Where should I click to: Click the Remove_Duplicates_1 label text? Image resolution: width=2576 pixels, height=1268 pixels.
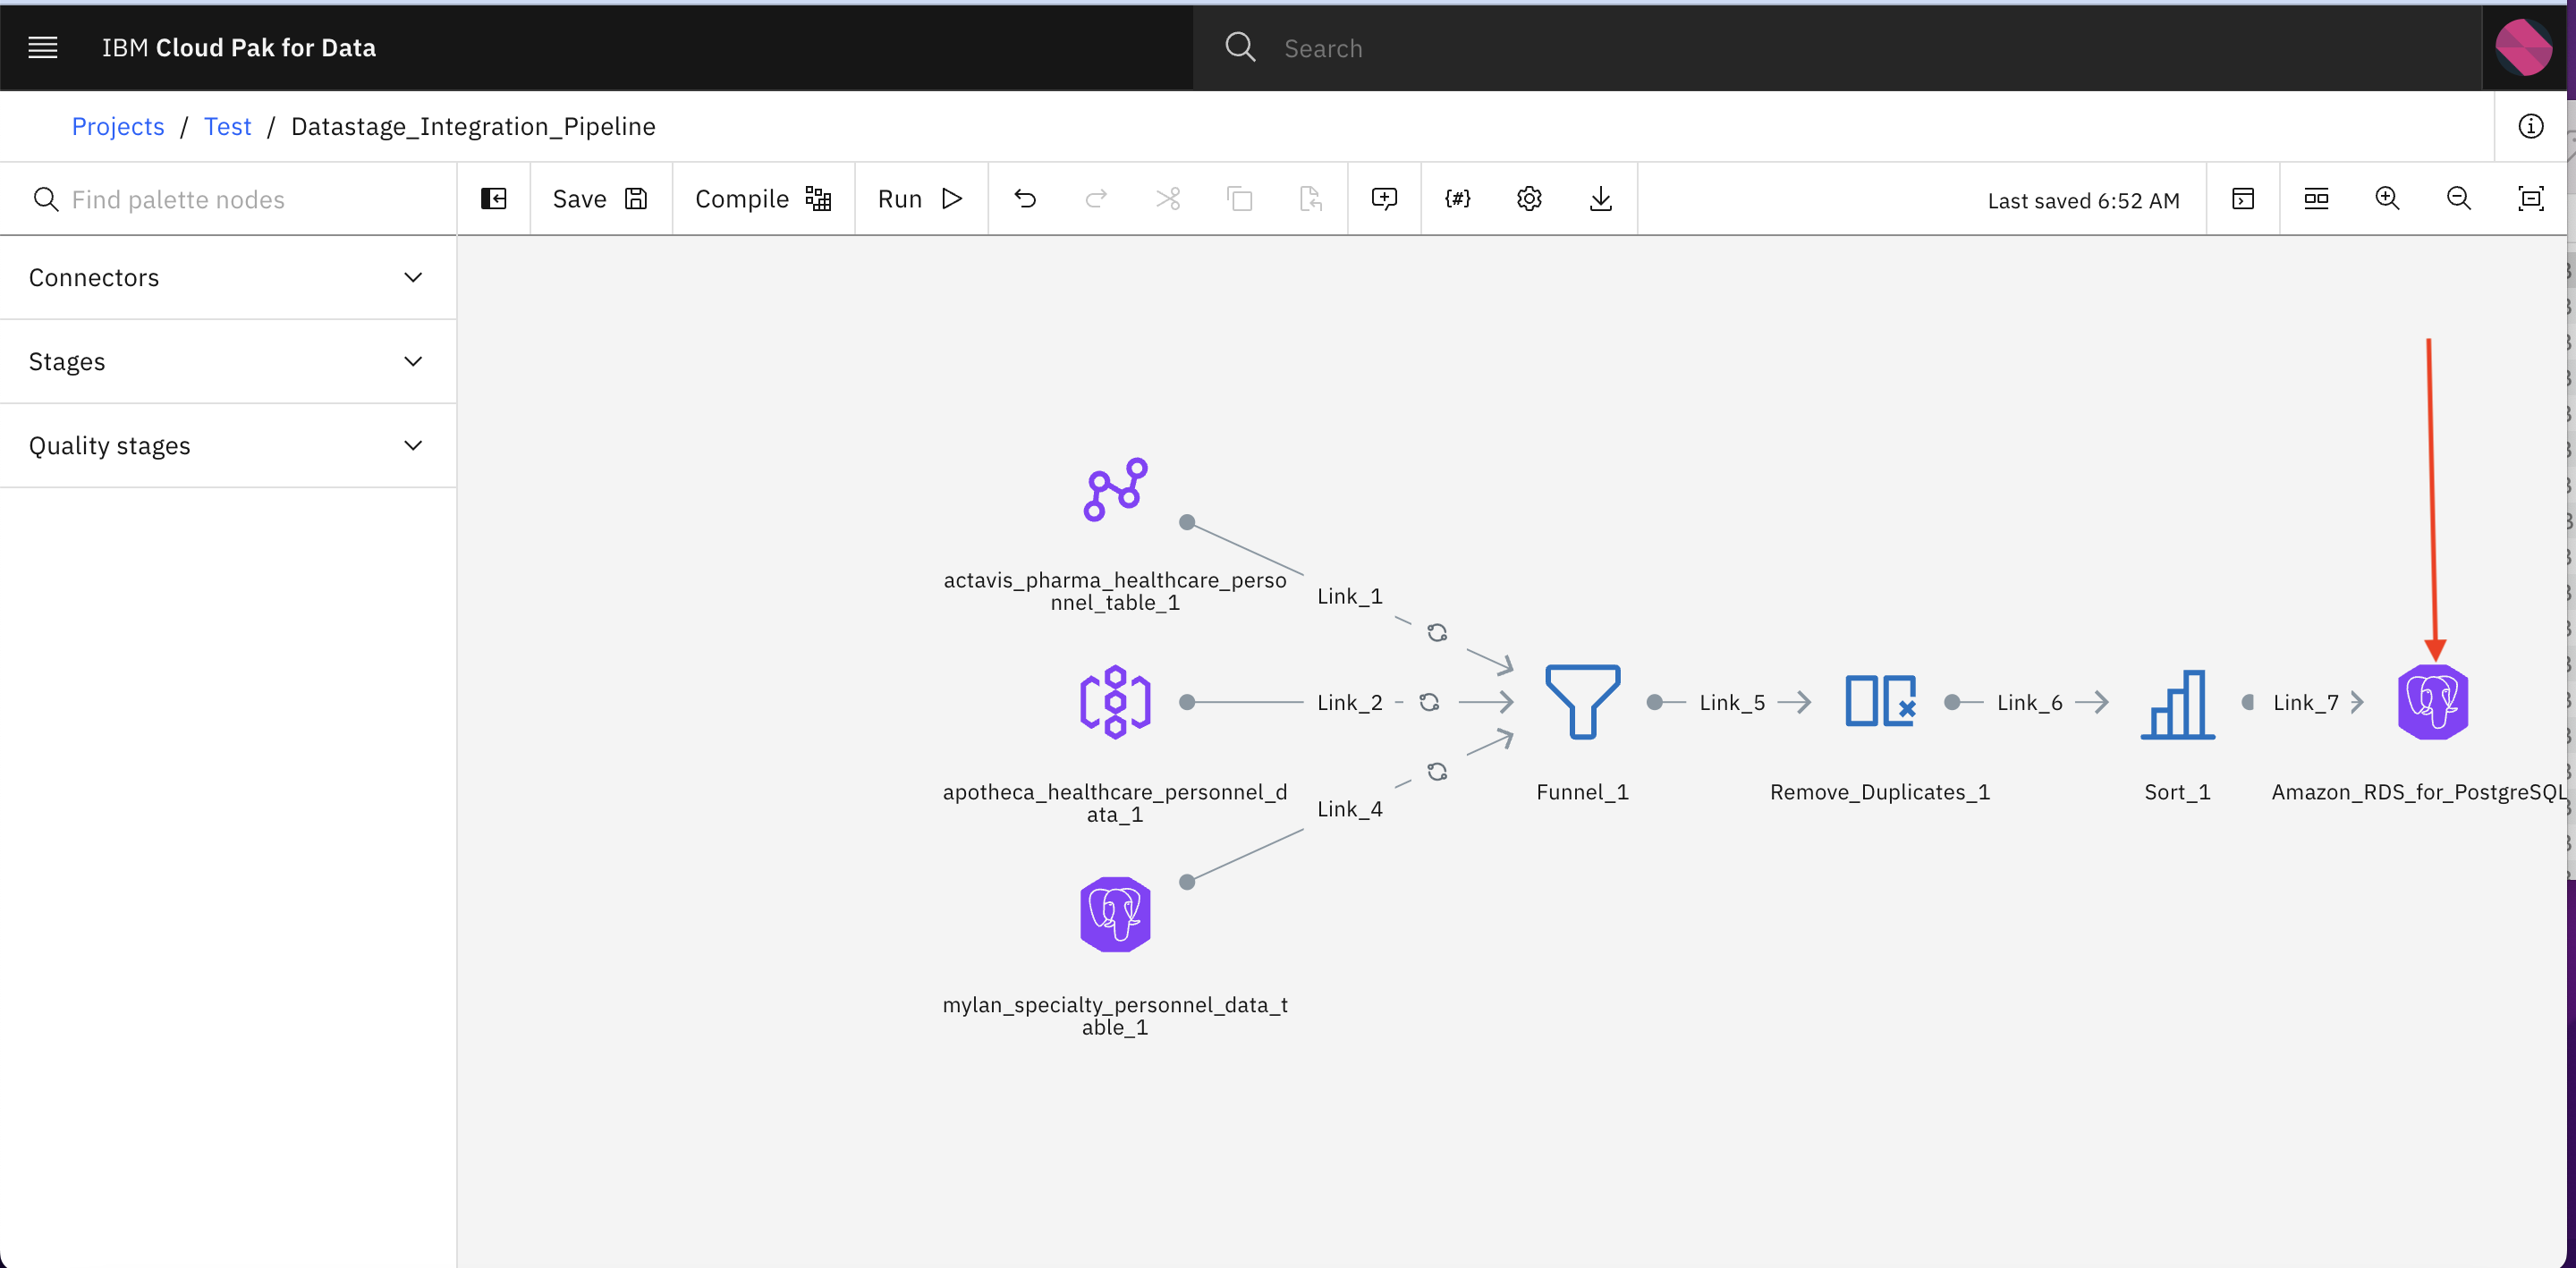pos(1879,792)
